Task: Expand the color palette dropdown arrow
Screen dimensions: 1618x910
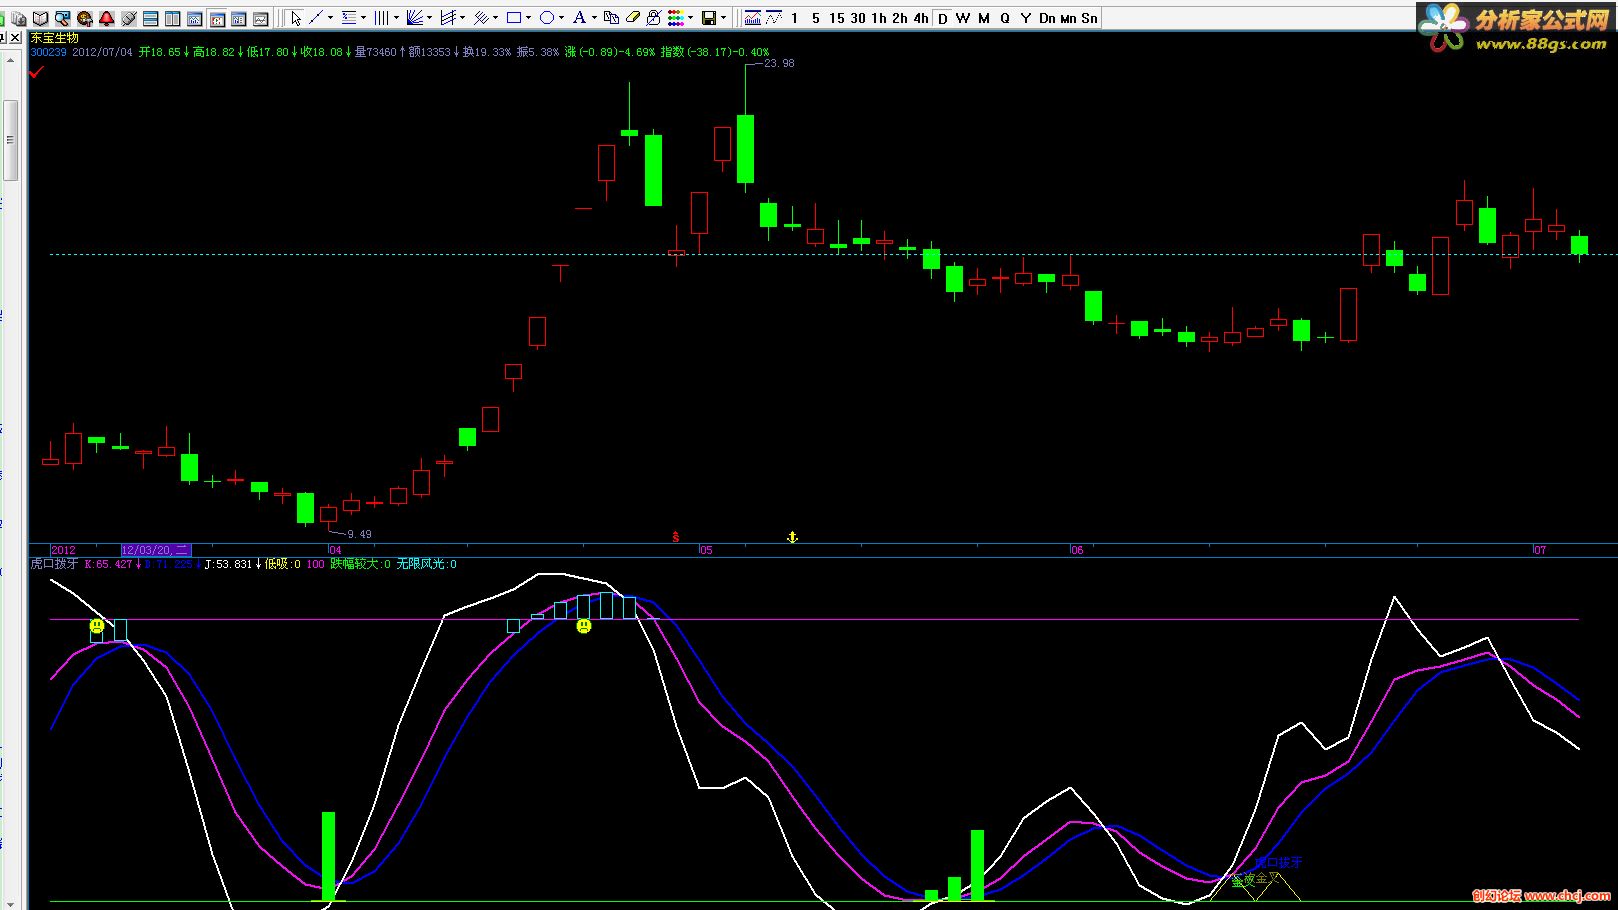Action: pos(690,18)
